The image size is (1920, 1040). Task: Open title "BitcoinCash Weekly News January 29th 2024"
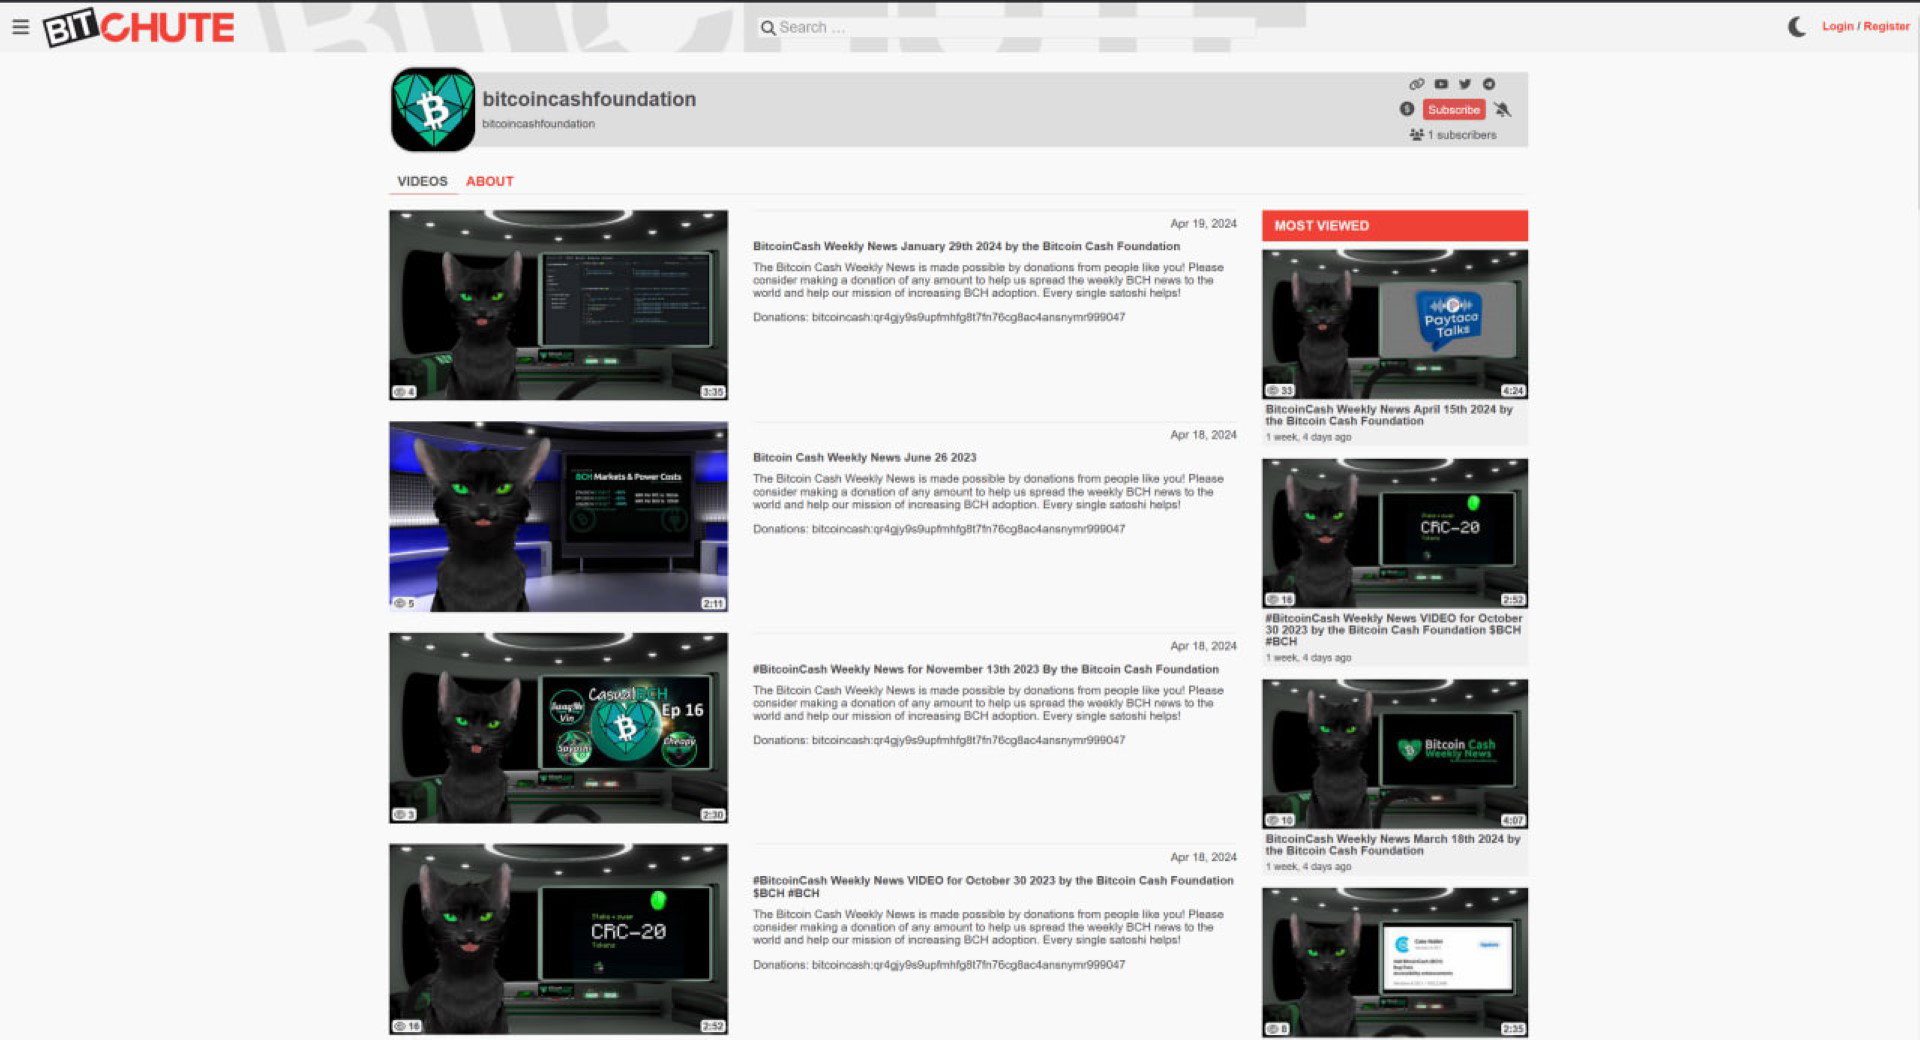tap(966, 246)
